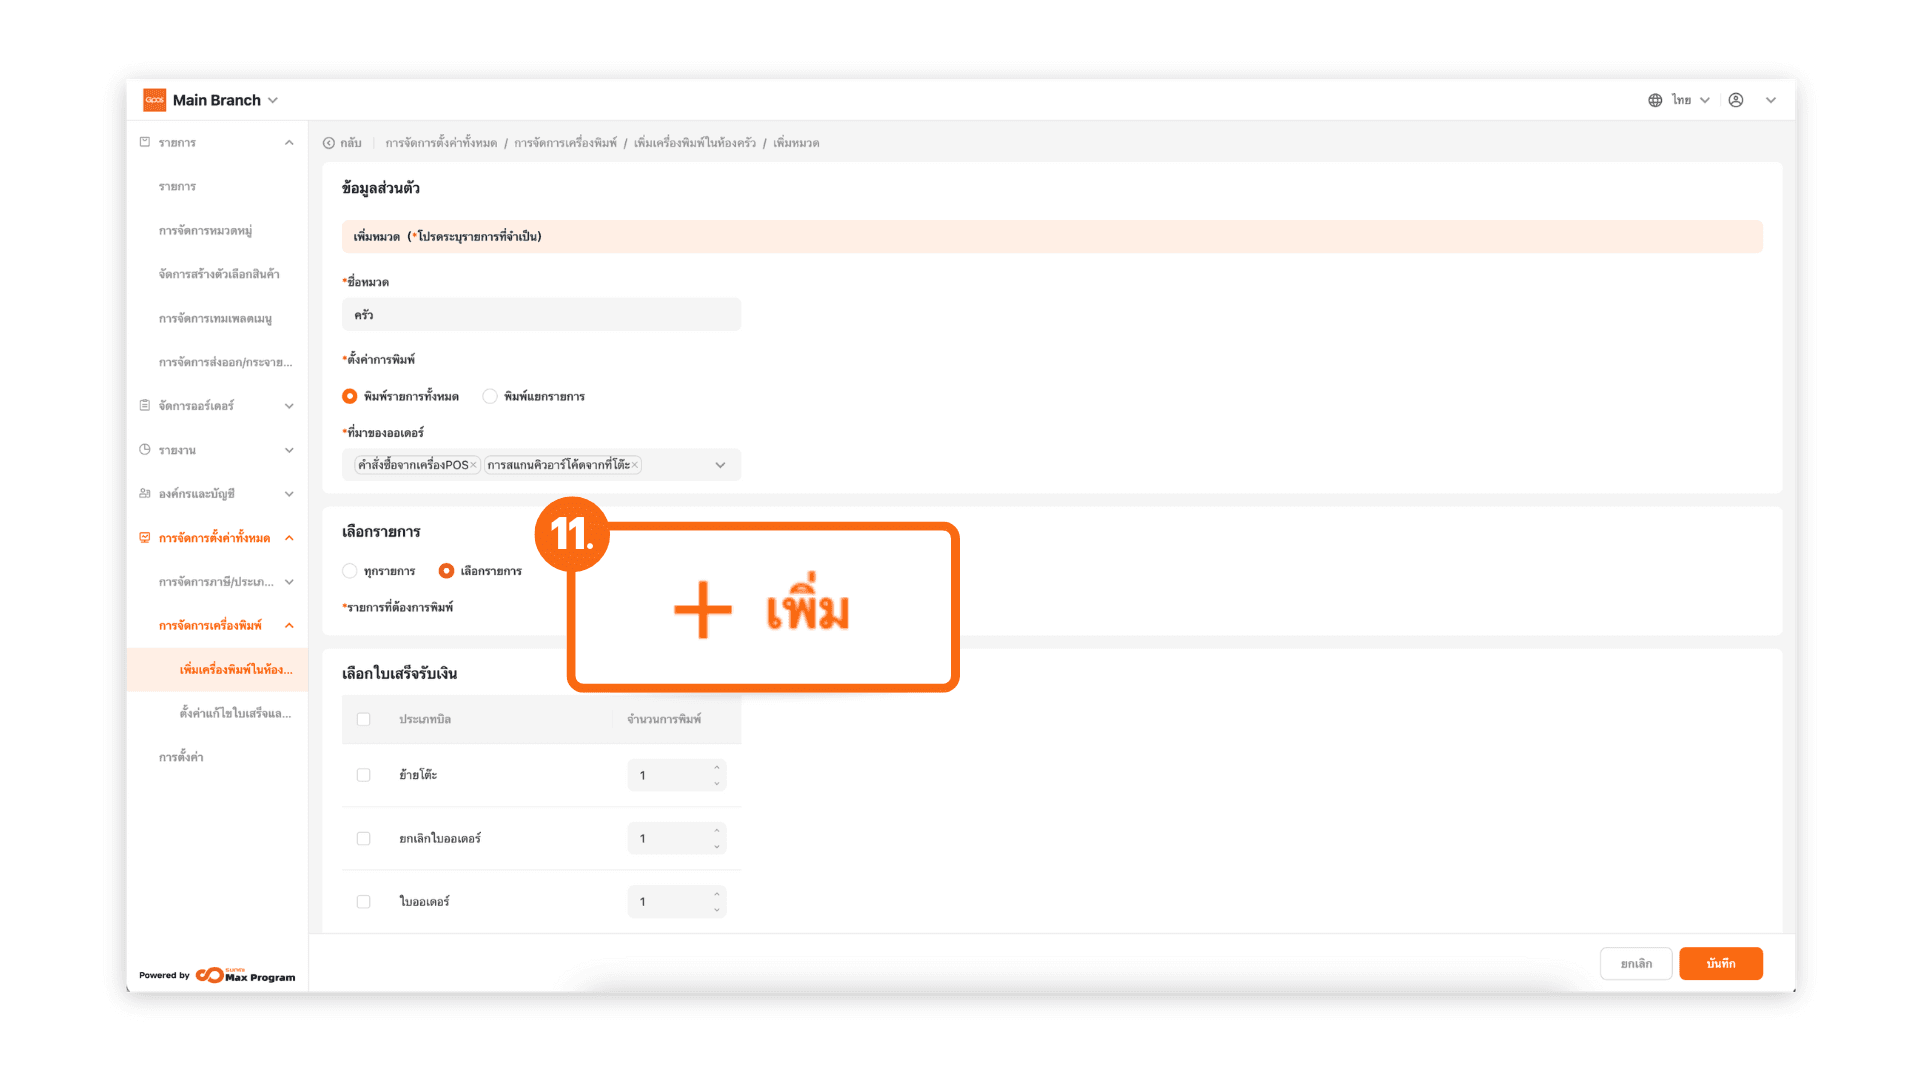Click จัดการออร์เดอร์ clipboard icon in sidebar
Viewport: 1920px width, 1080px height.
[x=145, y=406]
